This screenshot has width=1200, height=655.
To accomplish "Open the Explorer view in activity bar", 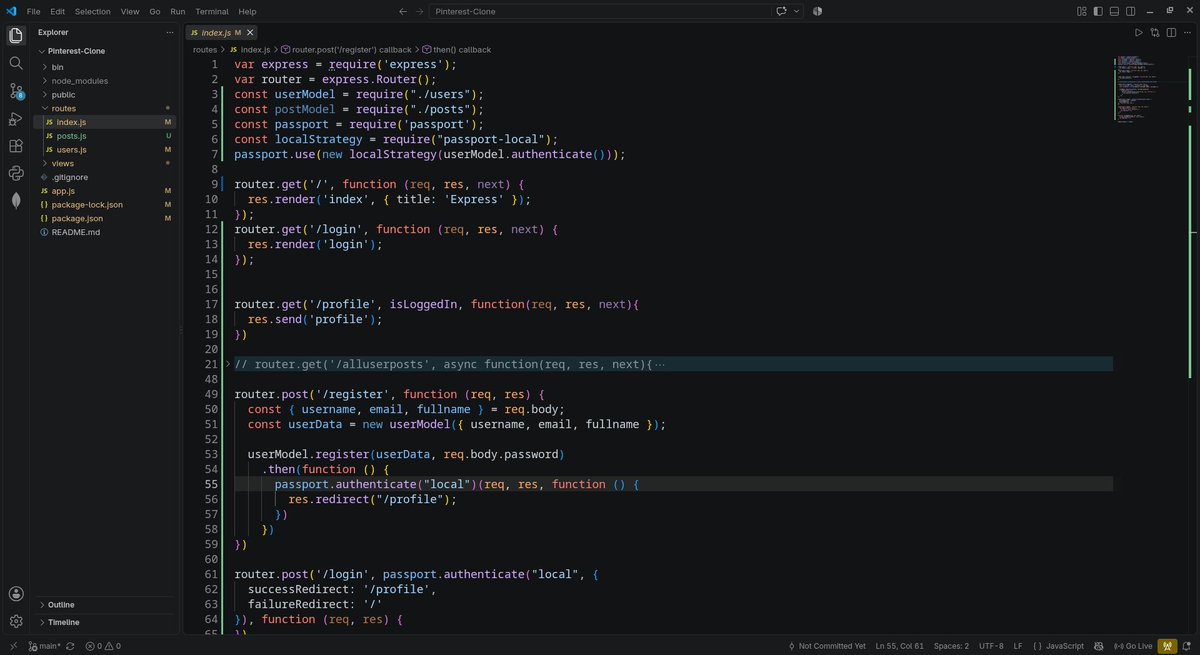I will tap(16, 36).
